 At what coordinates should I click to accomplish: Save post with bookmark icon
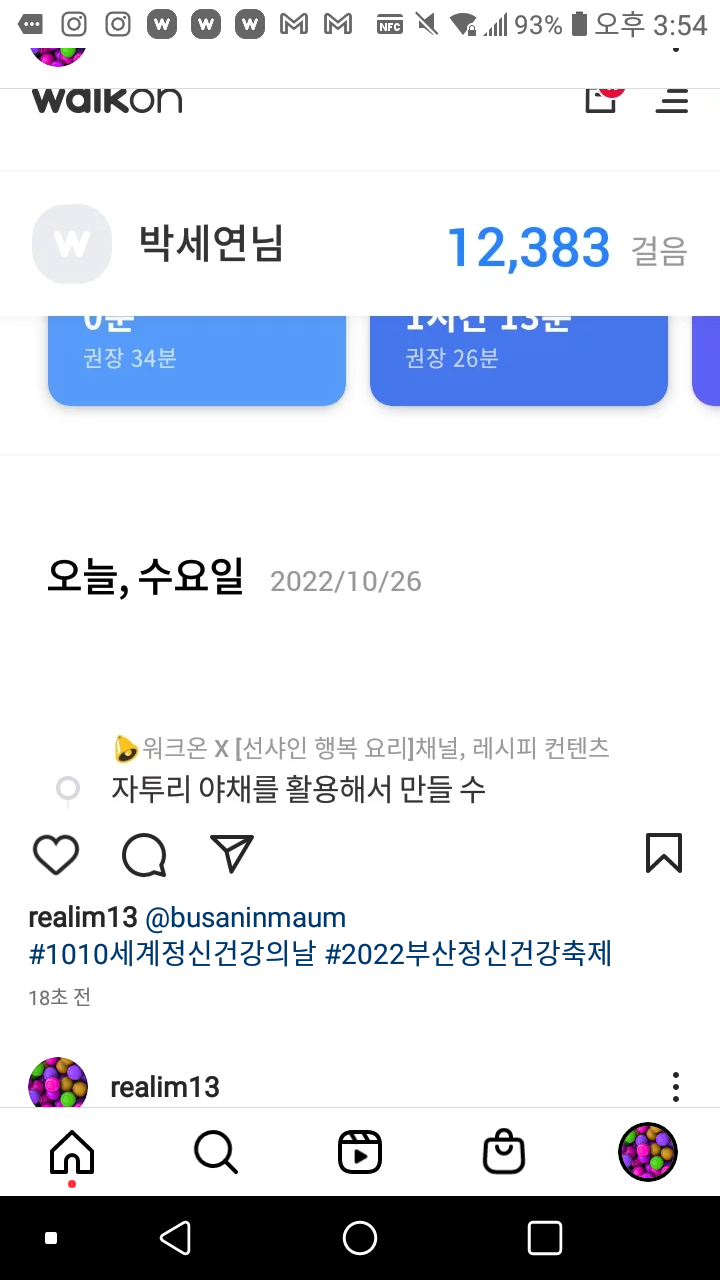pyautogui.click(x=664, y=854)
